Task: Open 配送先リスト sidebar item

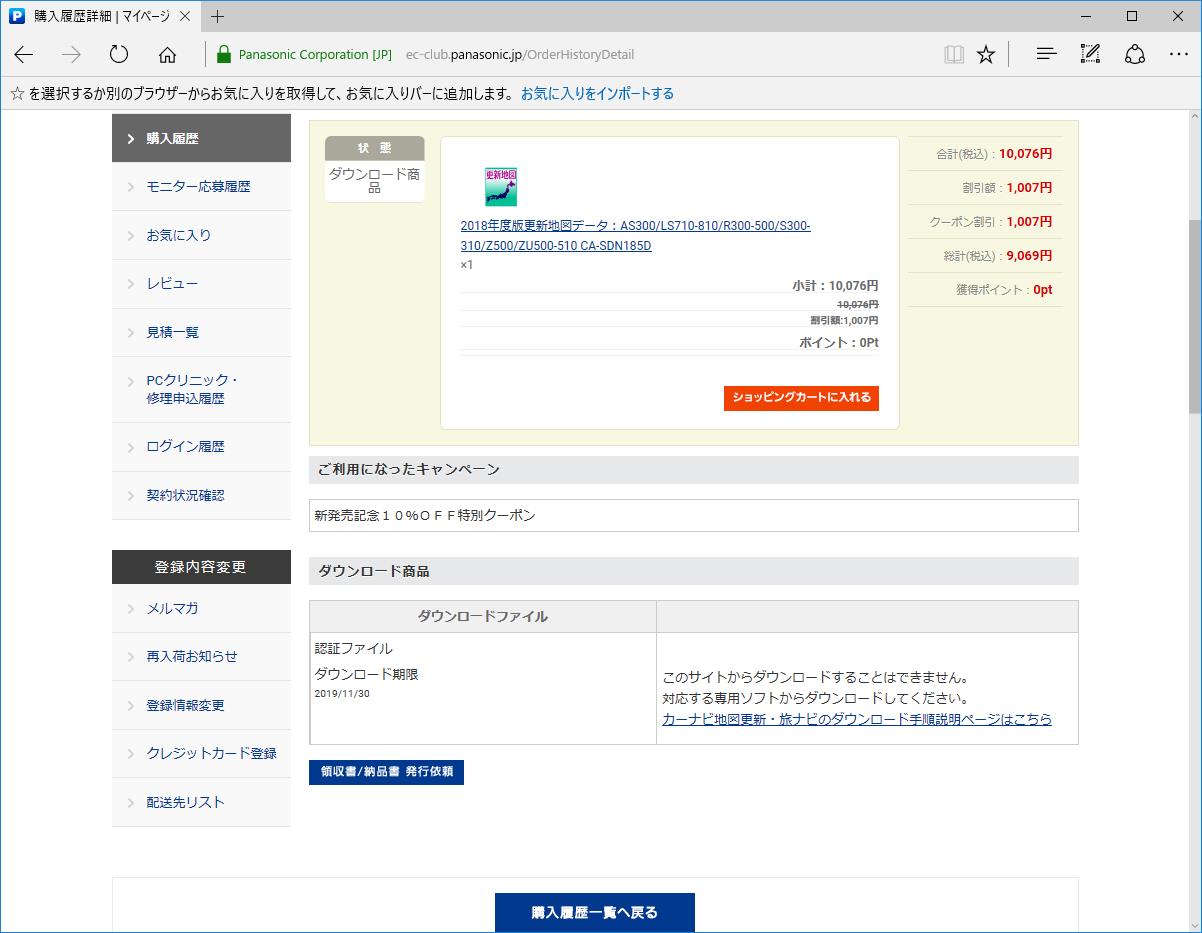Action: click(x=201, y=802)
